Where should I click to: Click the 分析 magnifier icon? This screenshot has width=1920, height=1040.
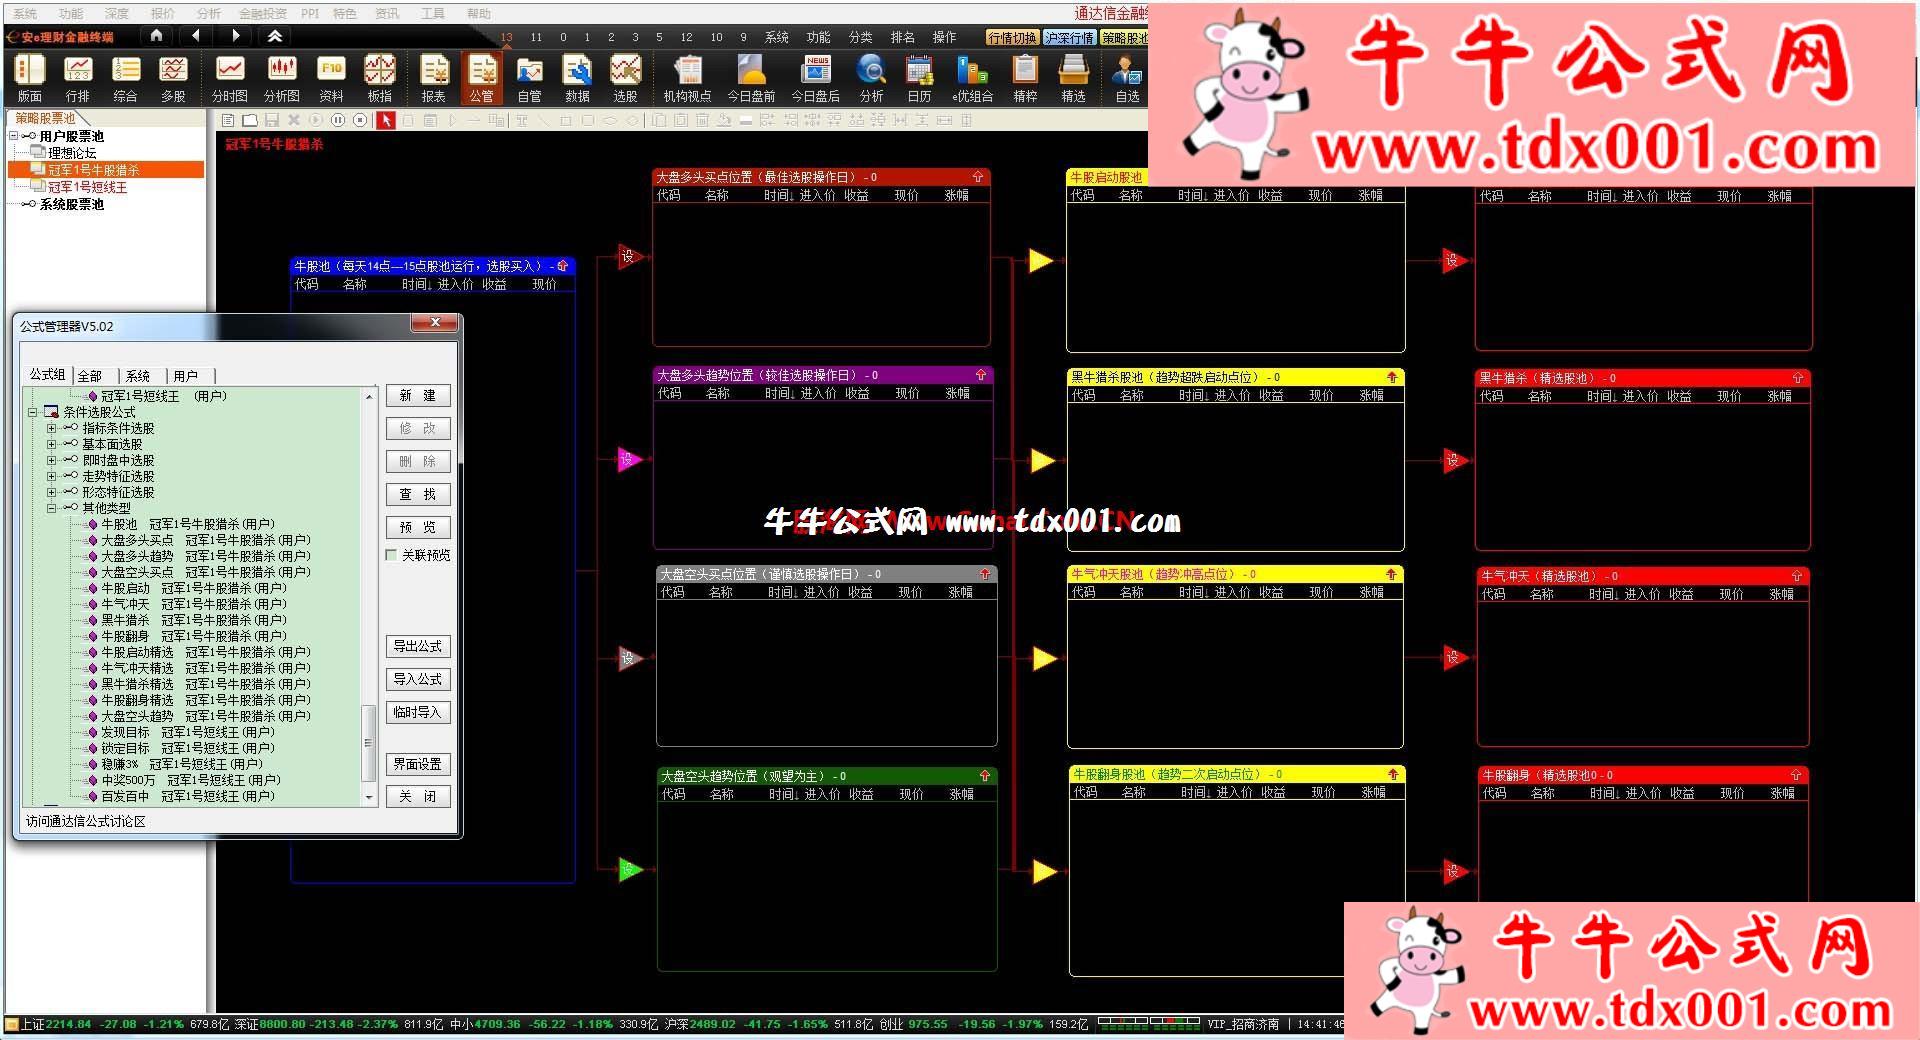tap(871, 78)
